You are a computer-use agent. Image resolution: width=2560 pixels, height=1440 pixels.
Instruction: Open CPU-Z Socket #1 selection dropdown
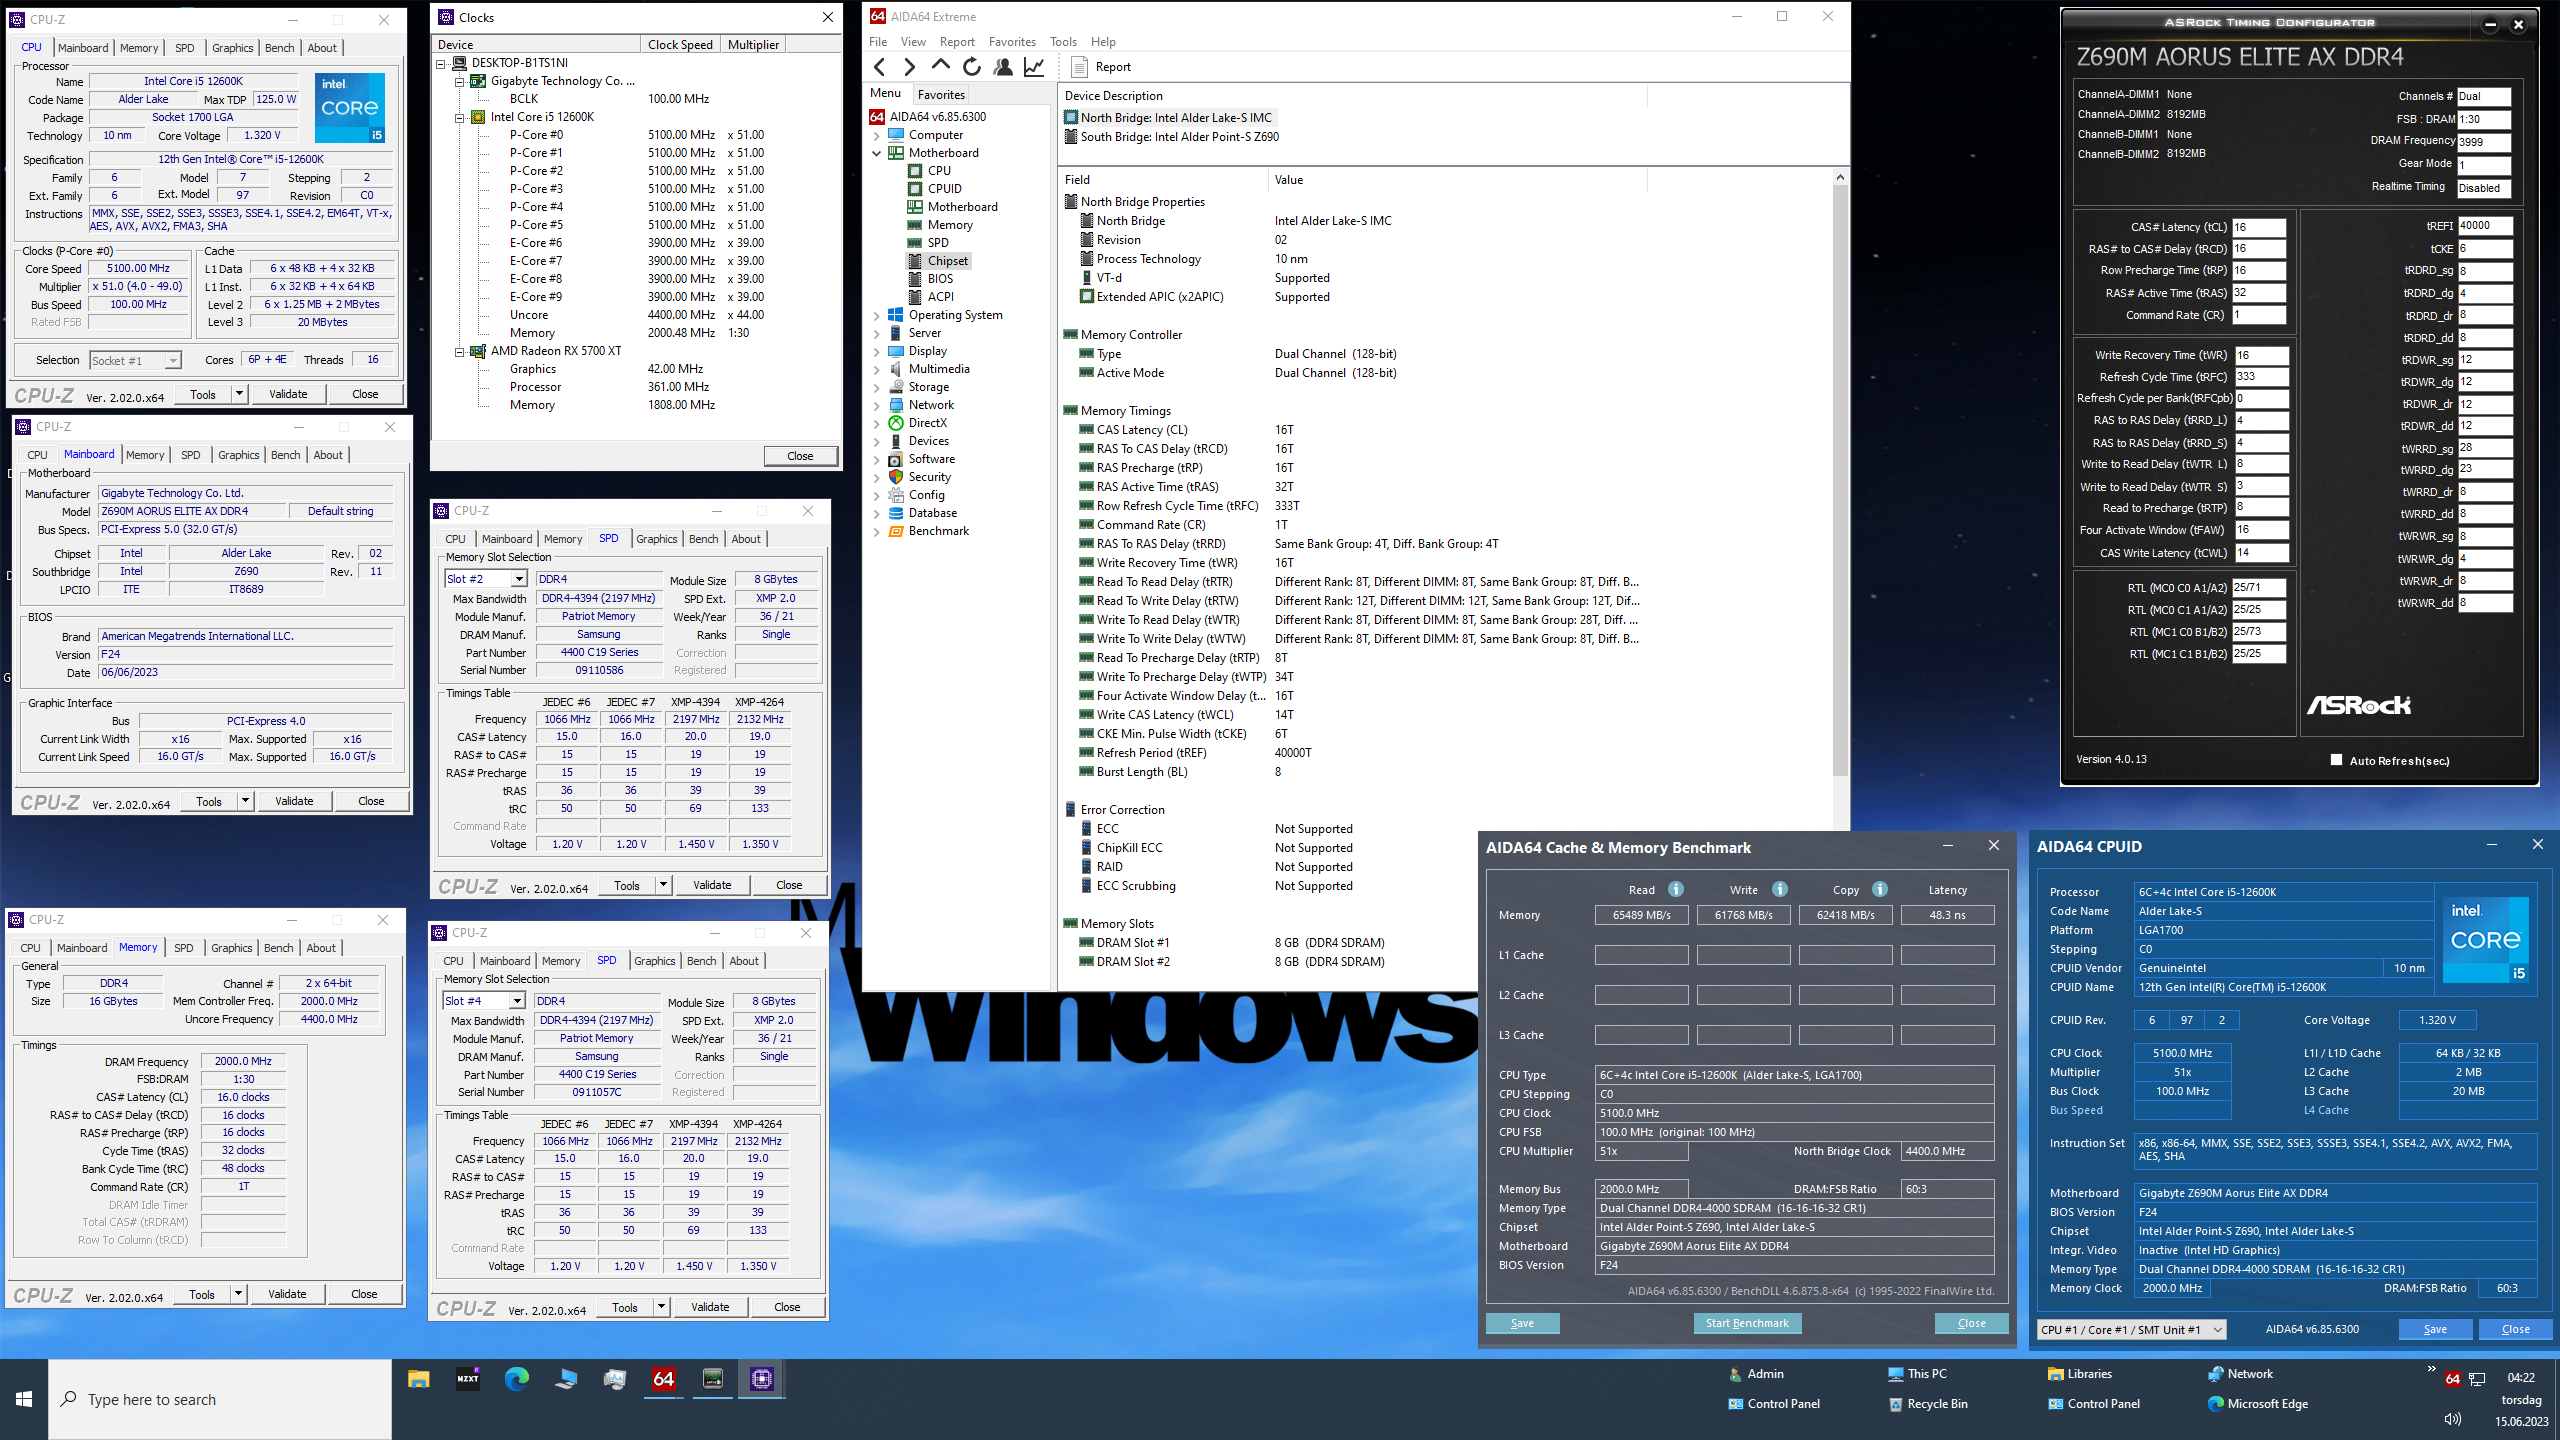[x=173, y=360]
